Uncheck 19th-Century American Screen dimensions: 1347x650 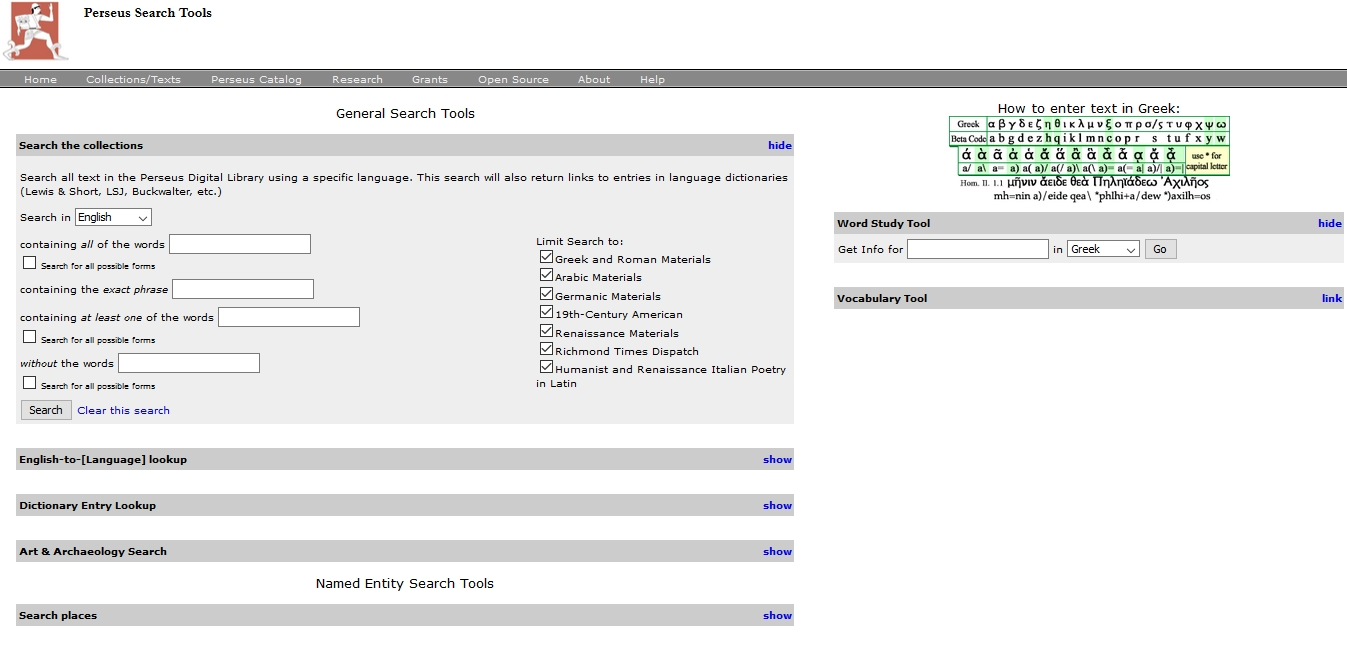coord(546,312)
